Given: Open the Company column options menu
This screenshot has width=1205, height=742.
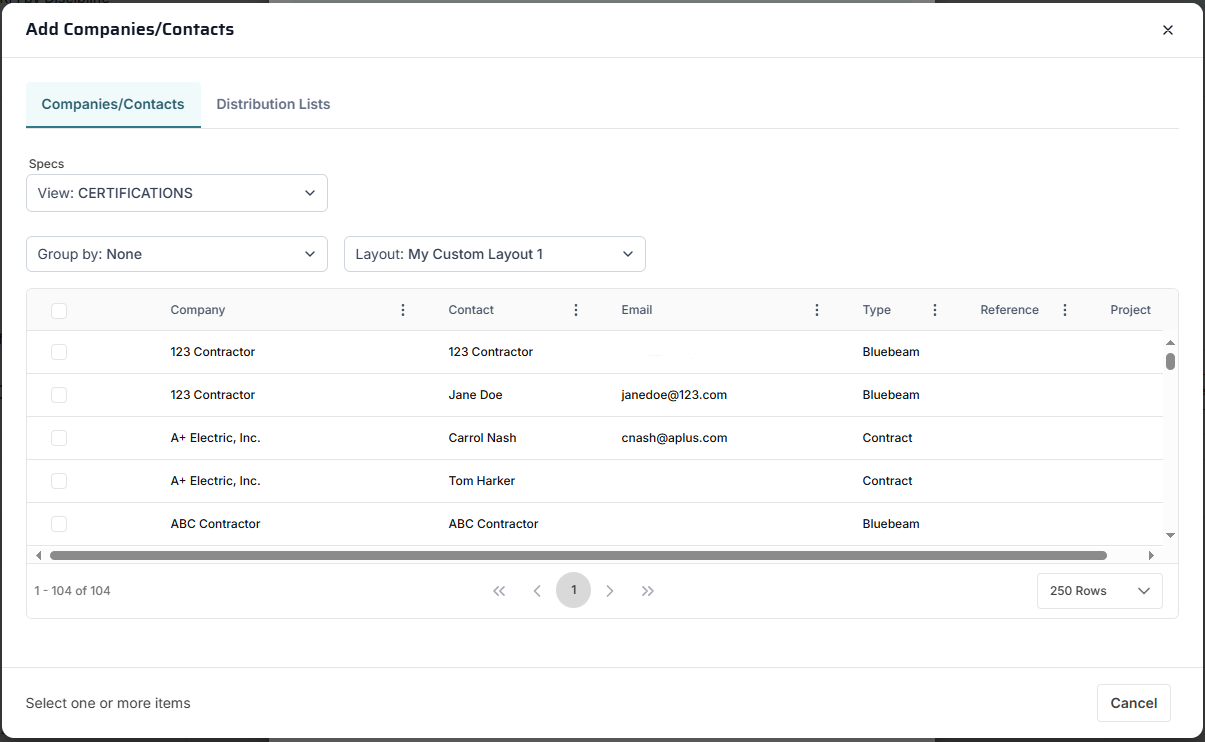Looking at the screenshot, I should [403, 310].
